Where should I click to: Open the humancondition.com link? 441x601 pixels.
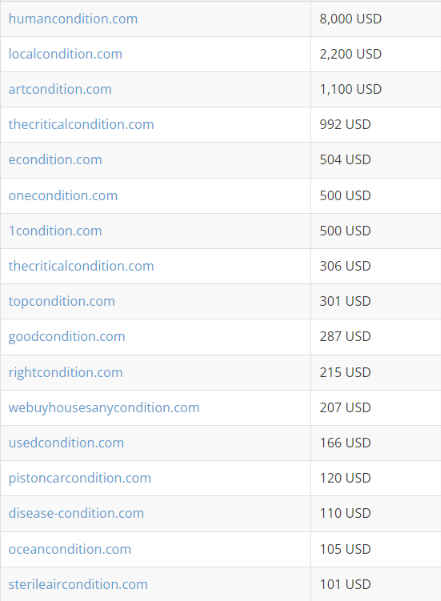click(x=73, y=19)
